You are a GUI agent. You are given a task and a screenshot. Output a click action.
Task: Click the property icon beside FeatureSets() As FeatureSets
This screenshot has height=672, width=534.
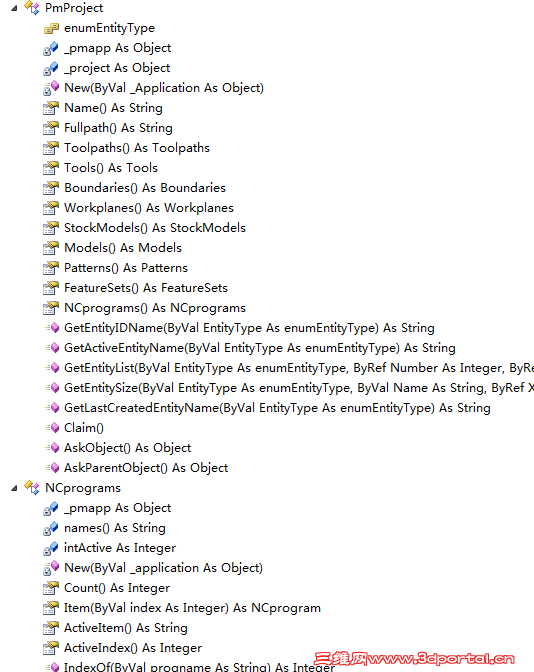click(x=51, y=288)
